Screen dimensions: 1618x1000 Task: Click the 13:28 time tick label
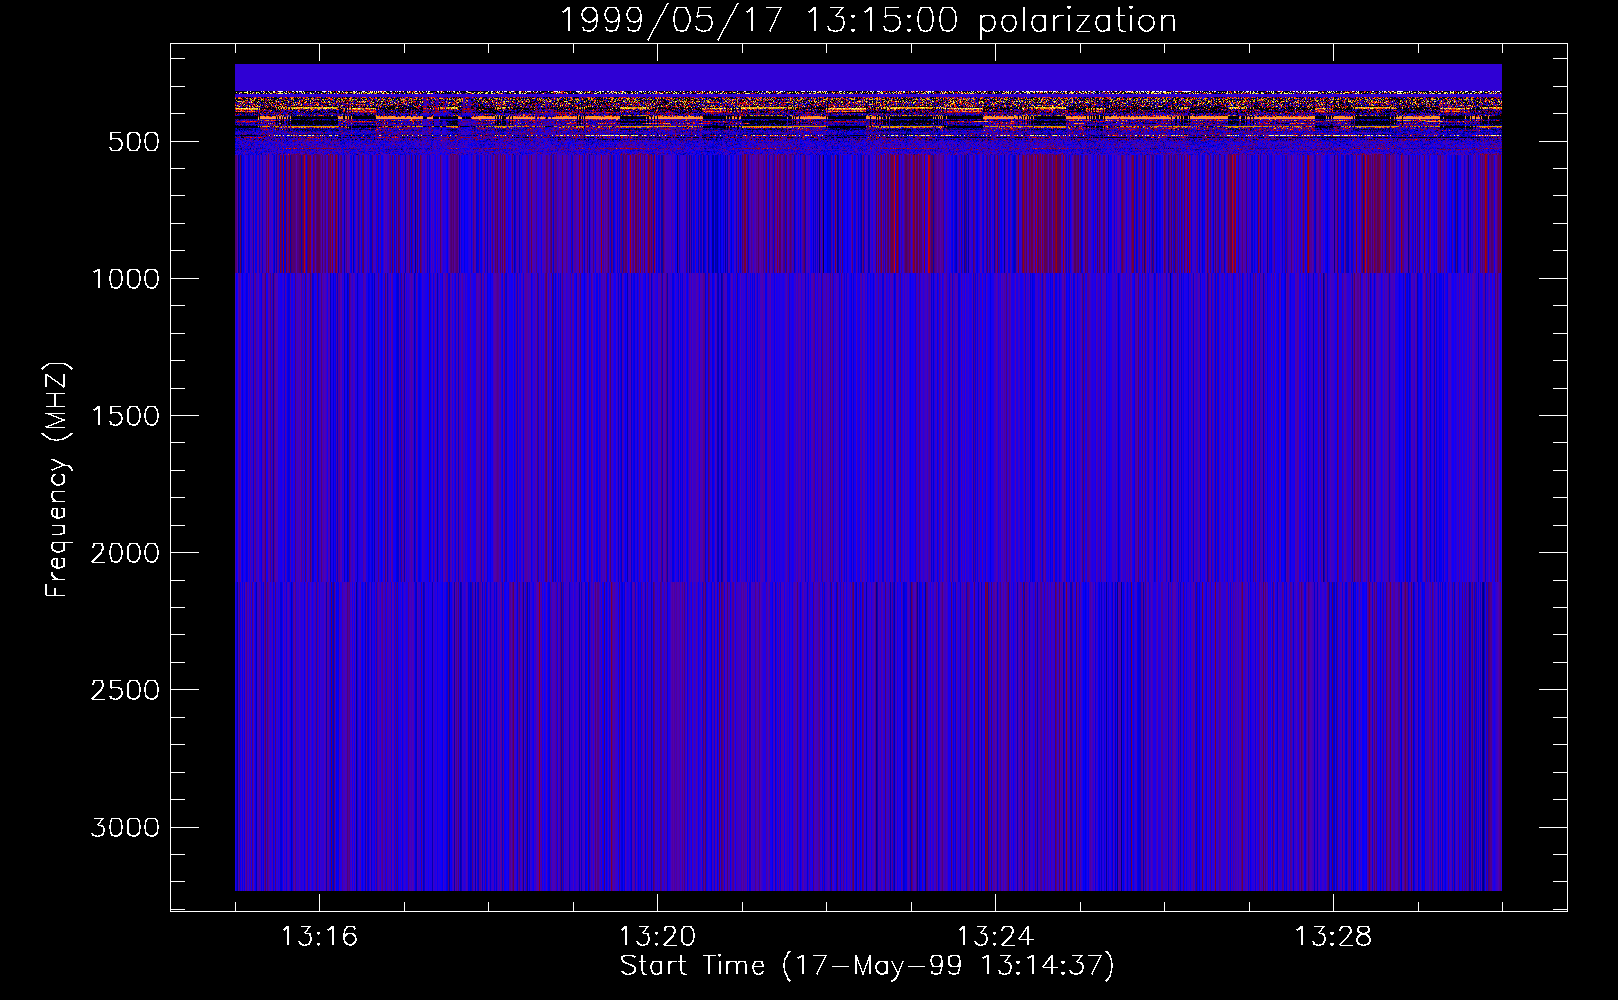coord(1333,937)
